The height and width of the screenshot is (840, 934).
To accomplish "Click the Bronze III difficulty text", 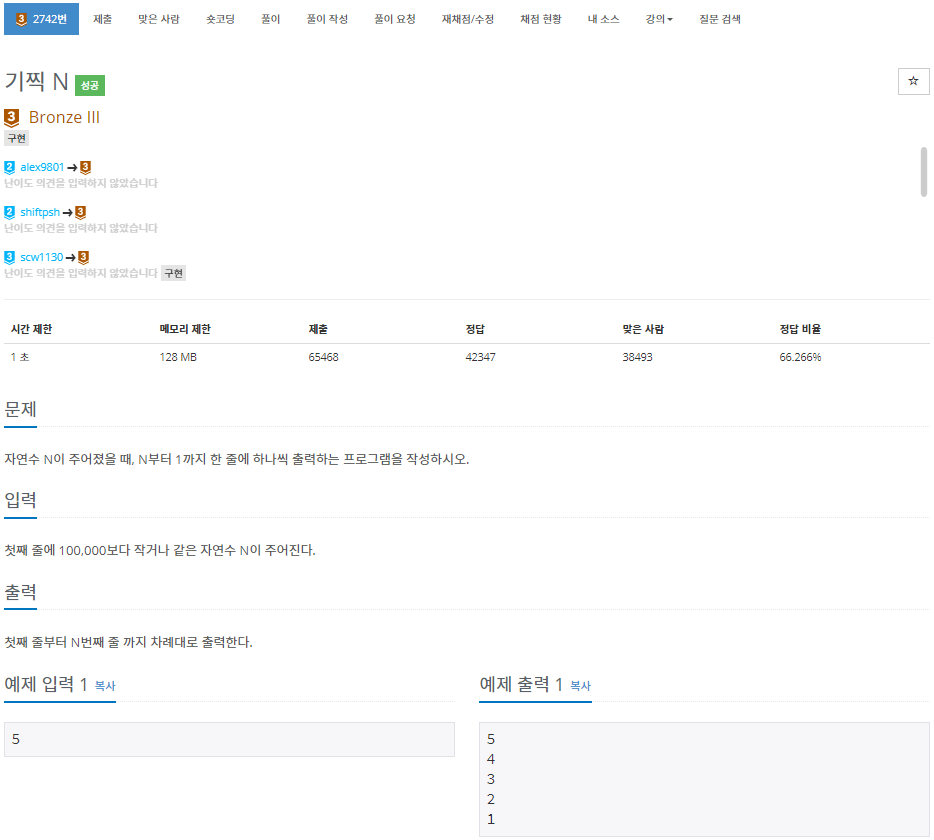I will click(64, 117).
